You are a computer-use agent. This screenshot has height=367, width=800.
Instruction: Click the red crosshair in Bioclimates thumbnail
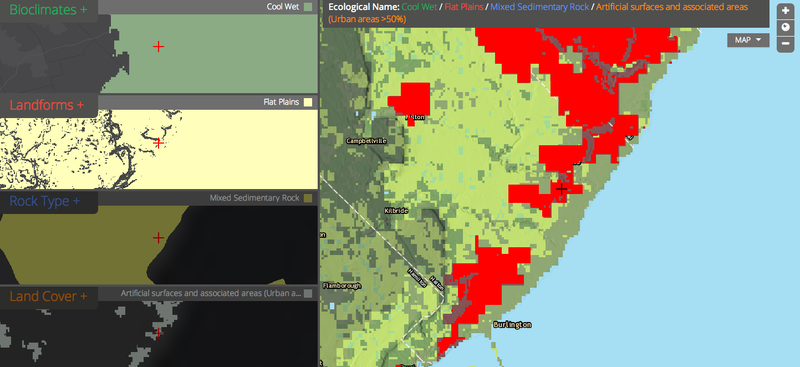click(159, 46)
